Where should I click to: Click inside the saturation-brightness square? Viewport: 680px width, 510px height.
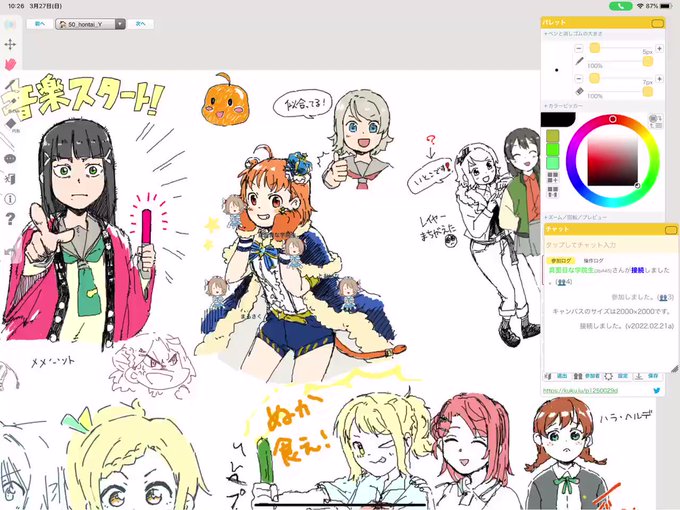[x=612, y=160]
